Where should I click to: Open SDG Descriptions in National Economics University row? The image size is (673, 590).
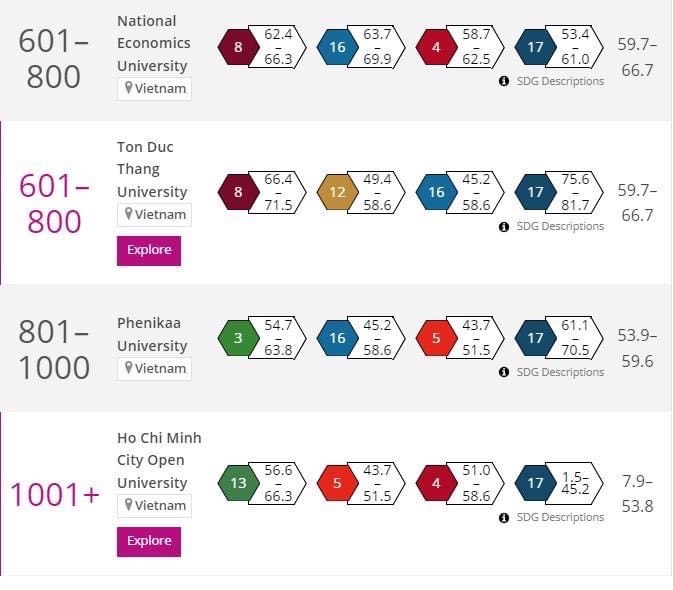(x=559, y=81)
